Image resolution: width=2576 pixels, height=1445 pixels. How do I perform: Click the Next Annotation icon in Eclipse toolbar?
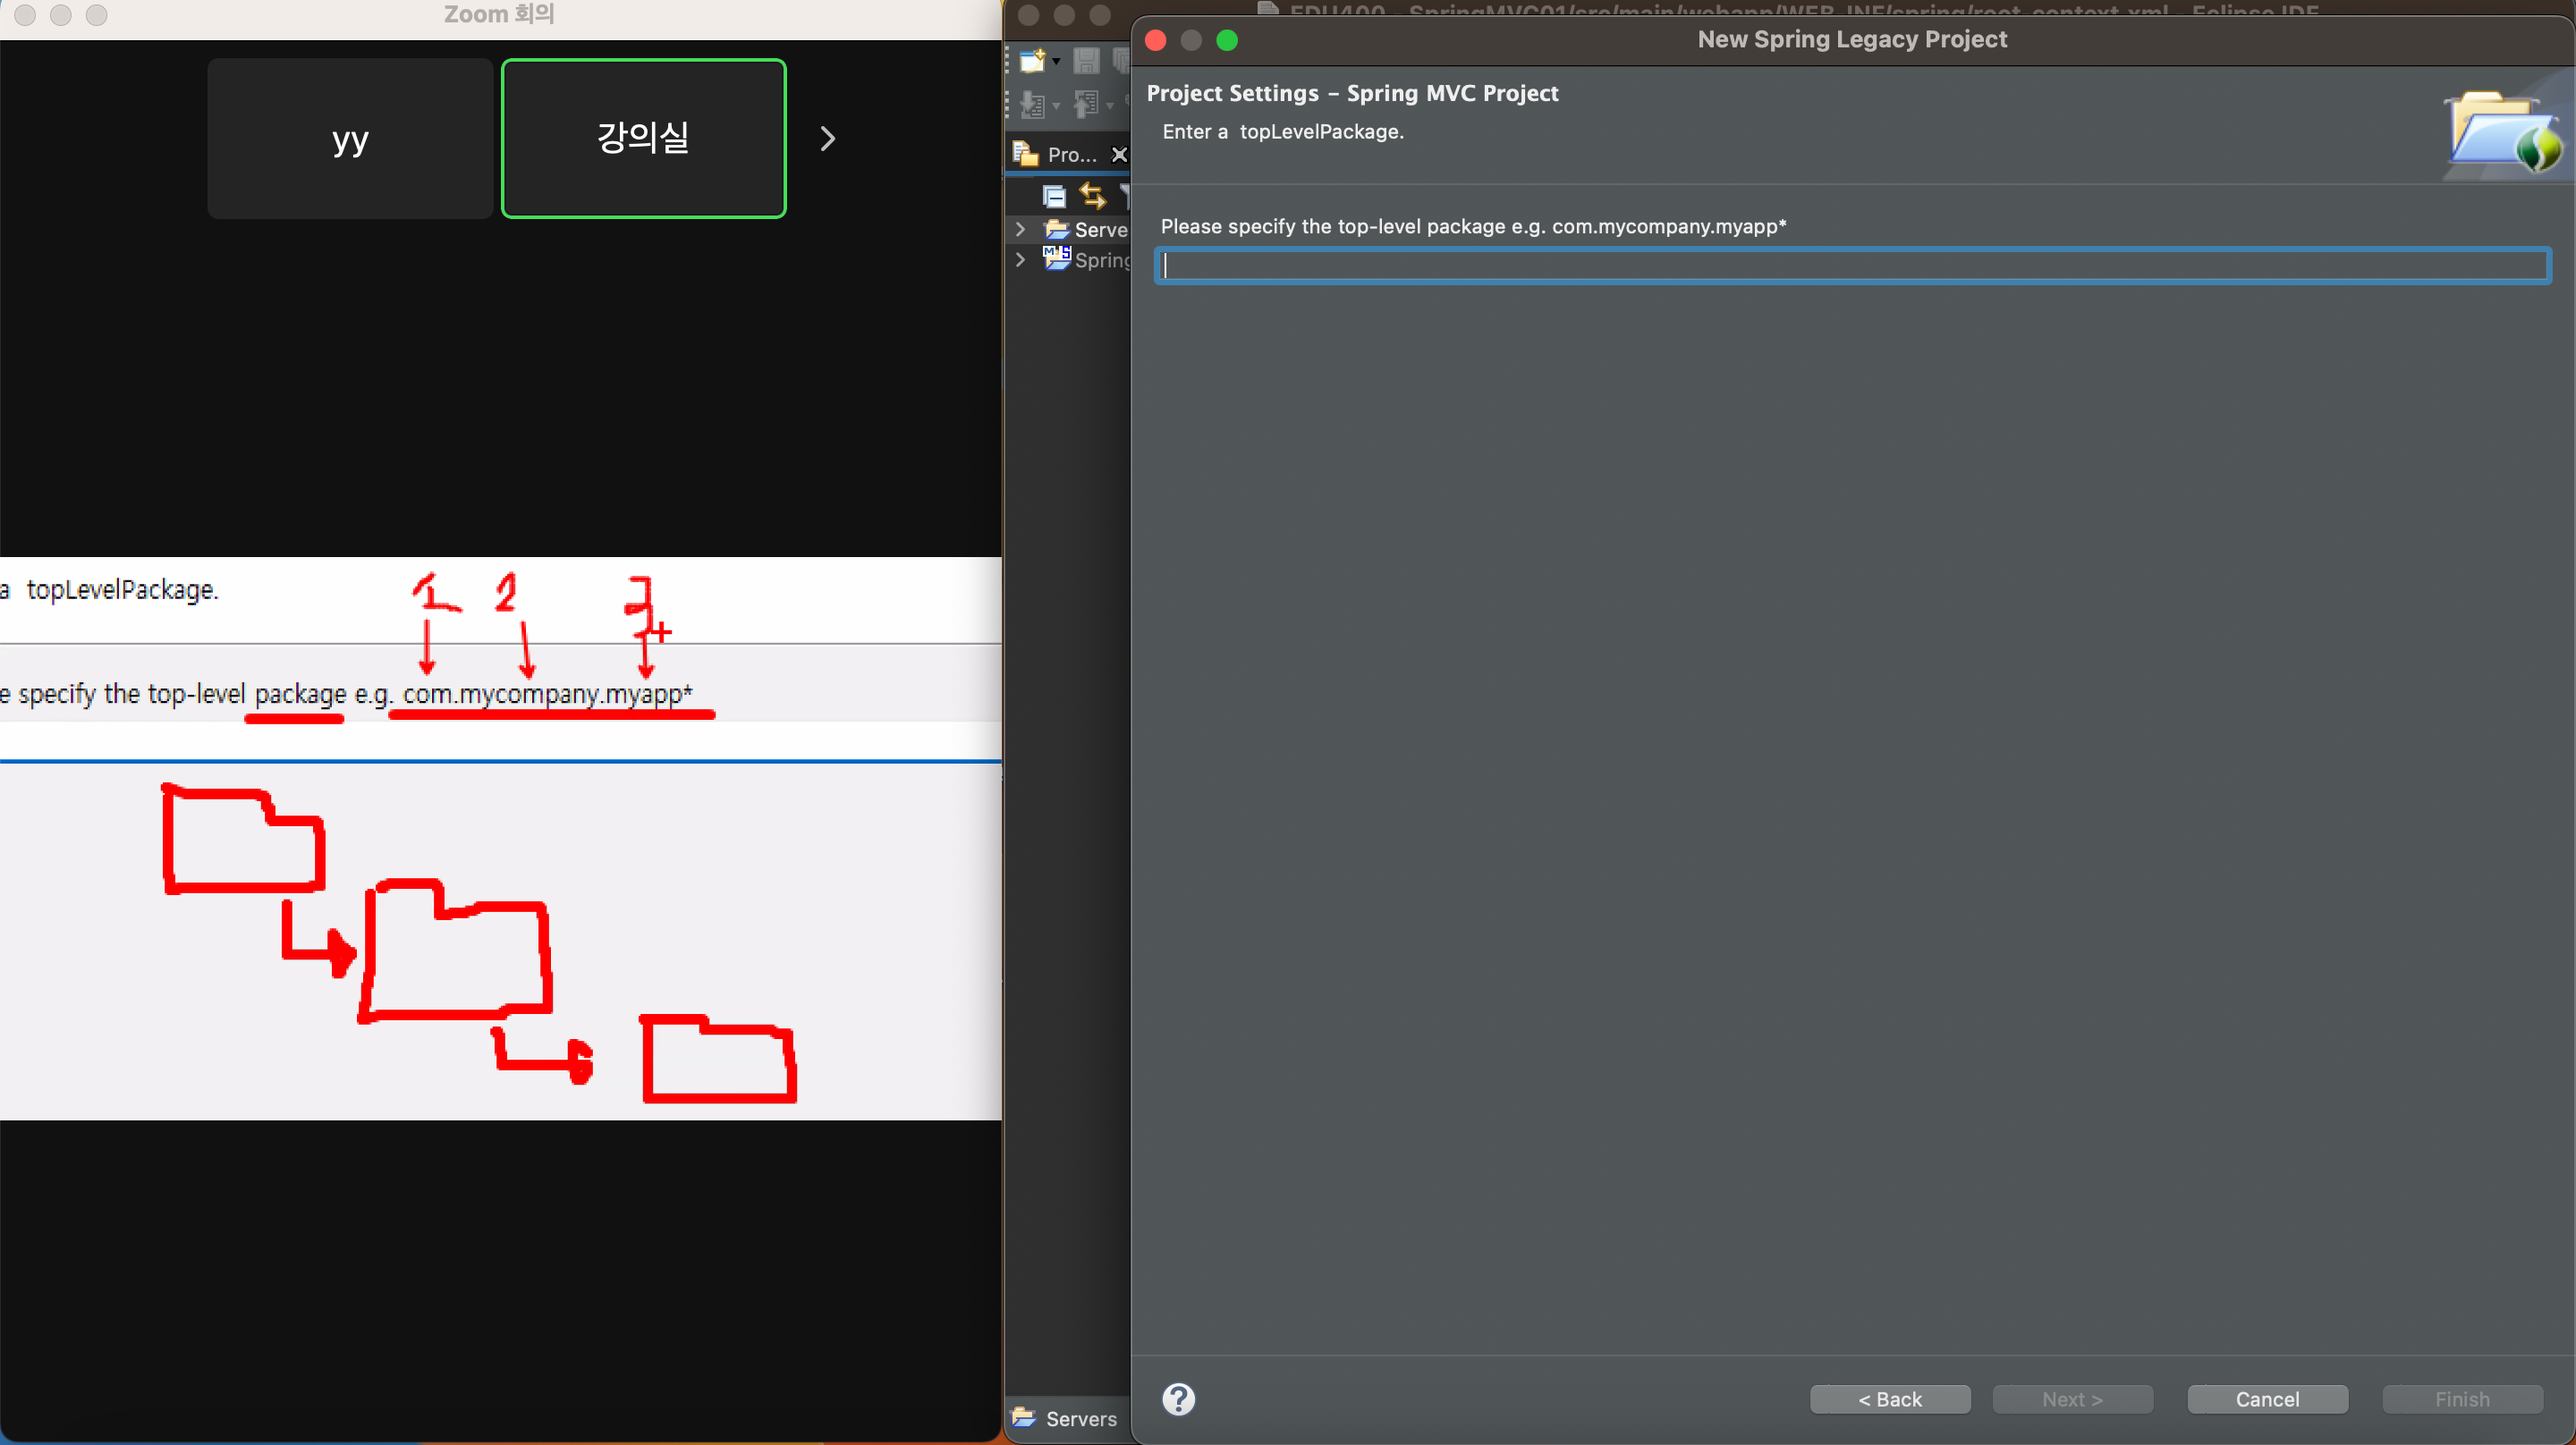tap(1032, 104)
